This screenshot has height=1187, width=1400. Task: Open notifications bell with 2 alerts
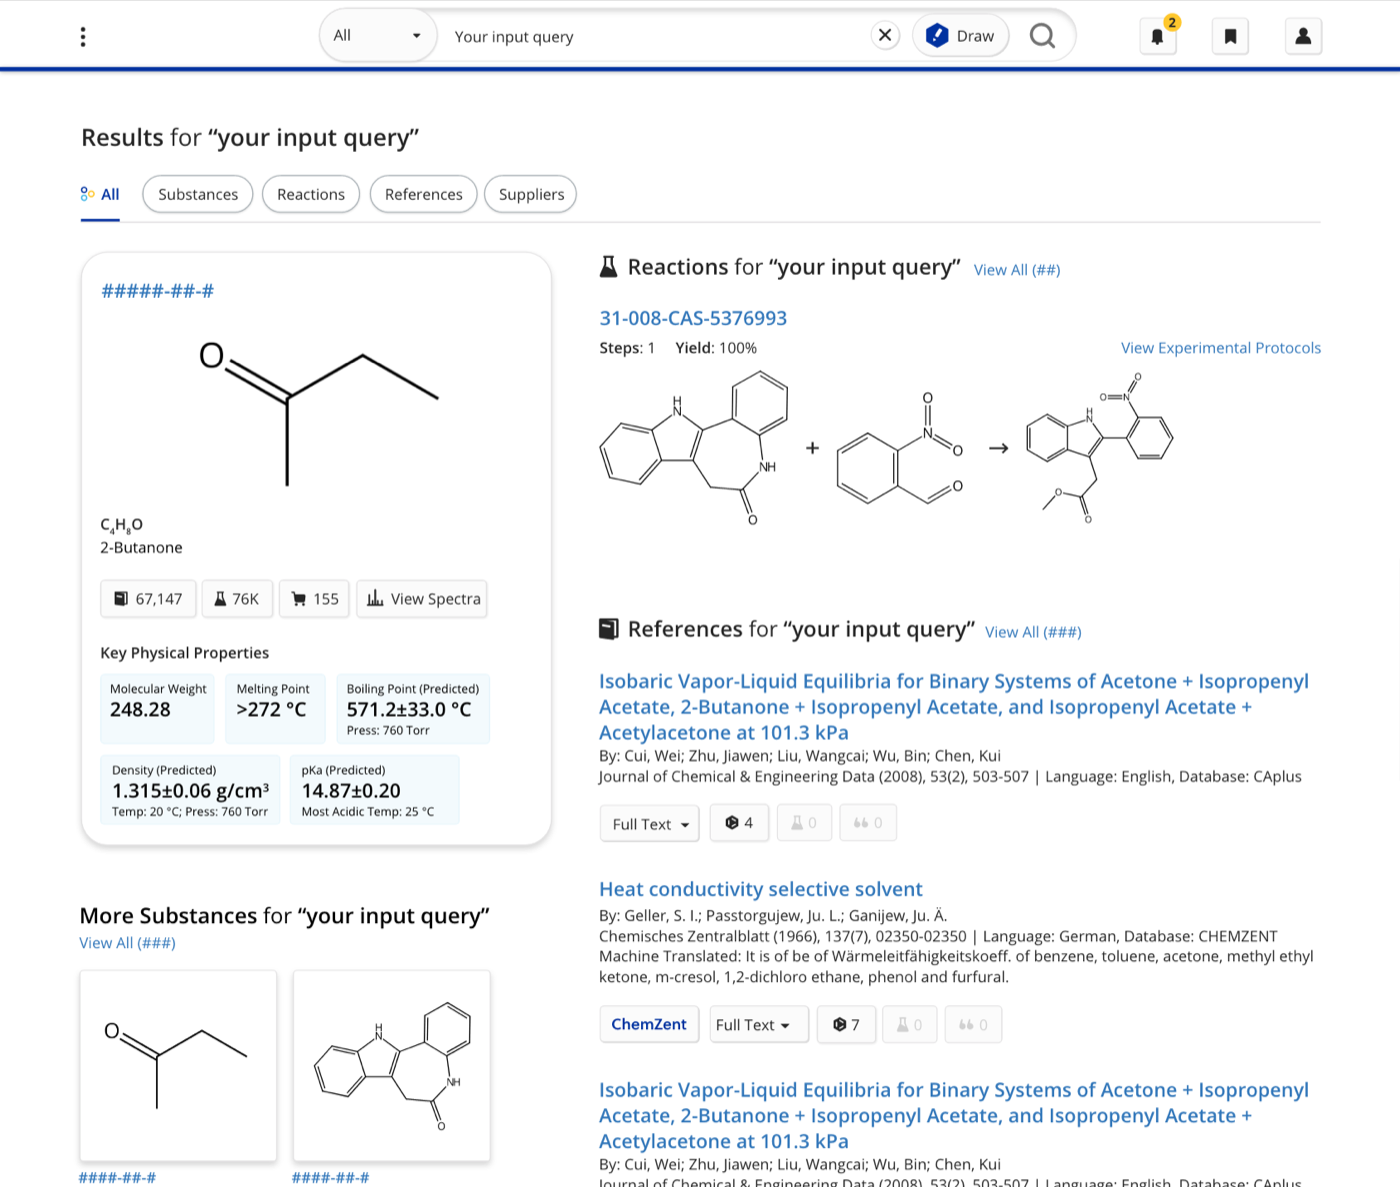click(x=1158, y=36)
